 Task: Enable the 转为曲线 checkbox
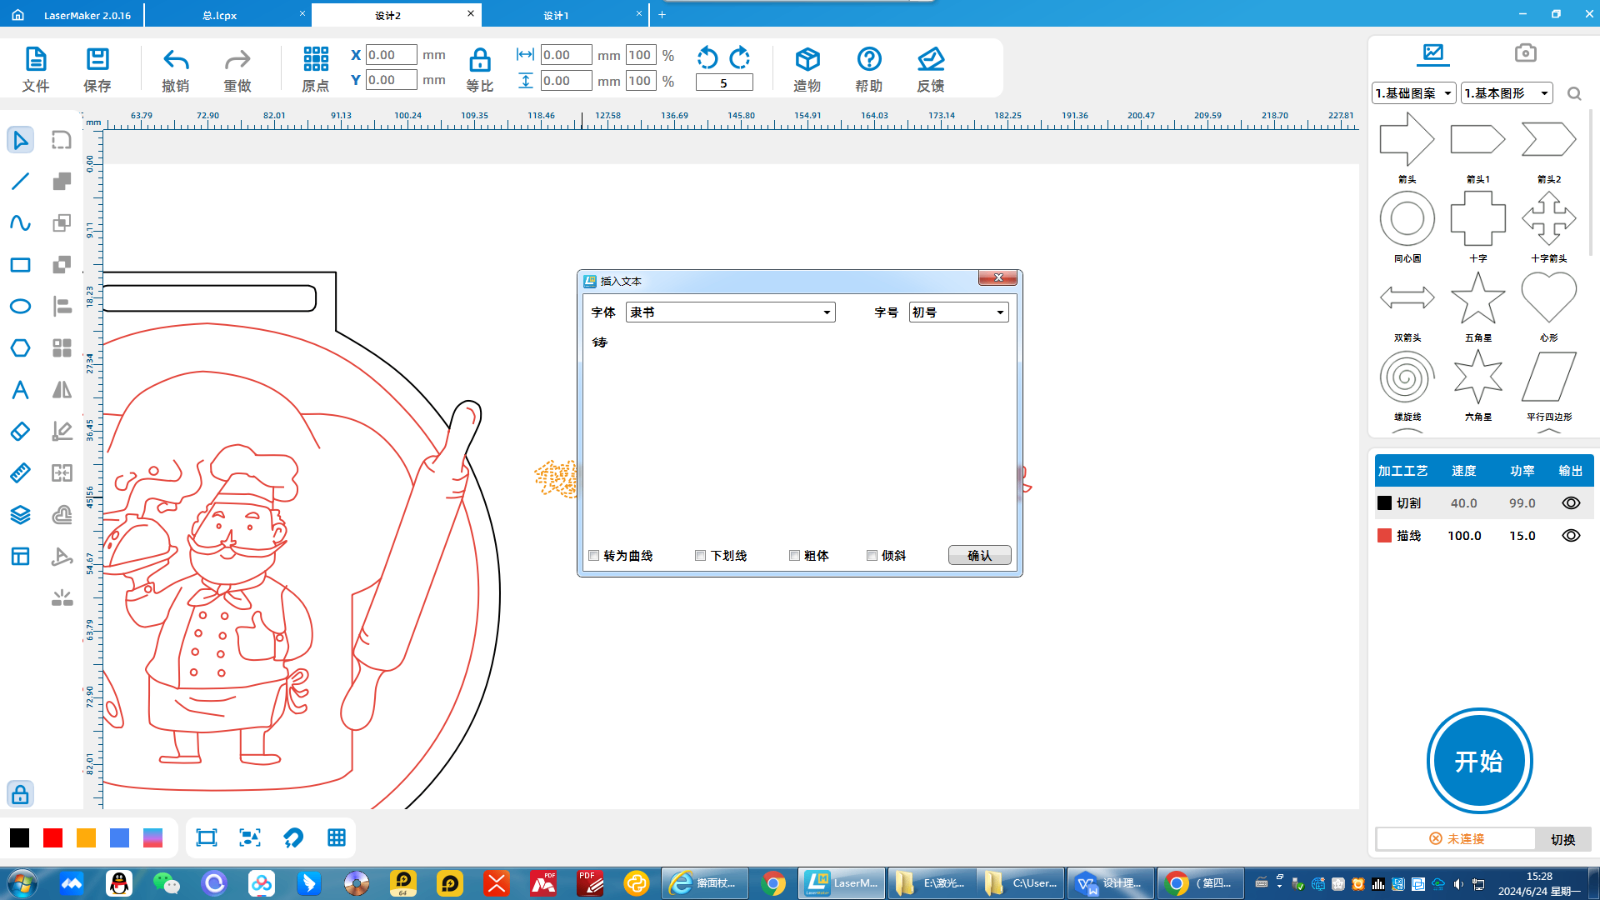[594, 556]
